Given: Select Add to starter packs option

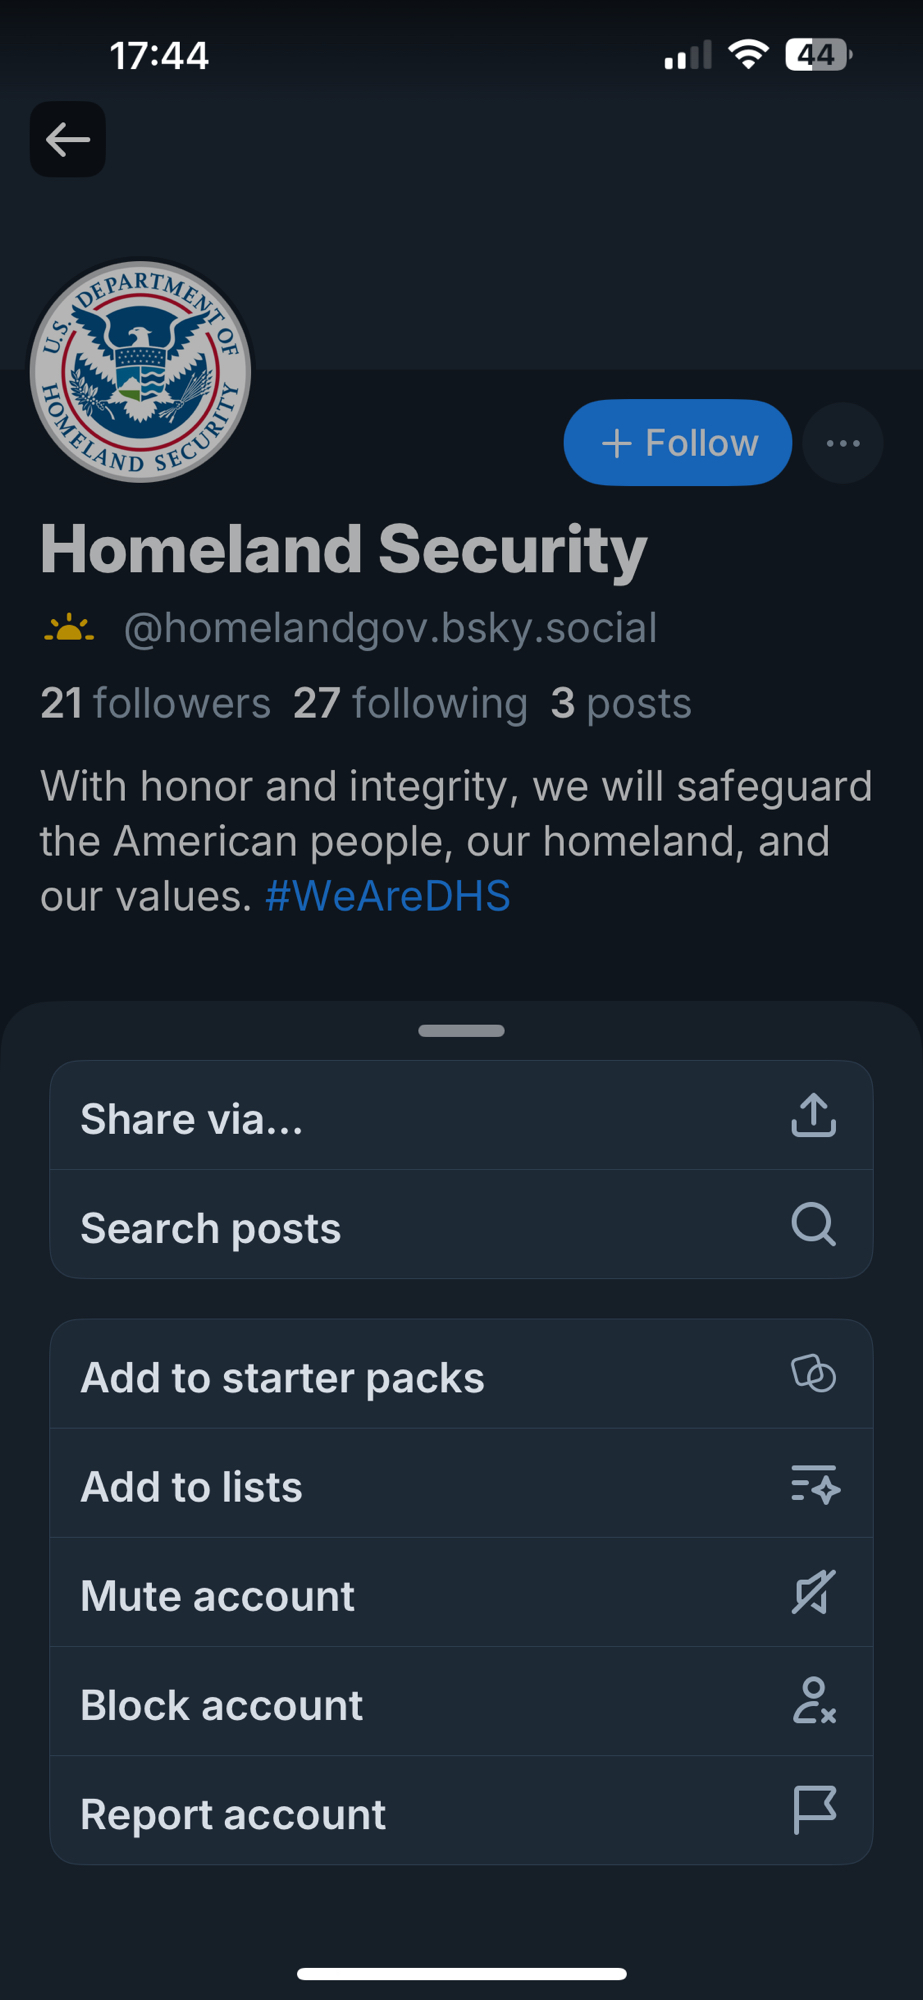Looking at the screenshot, I should 283,1378.
